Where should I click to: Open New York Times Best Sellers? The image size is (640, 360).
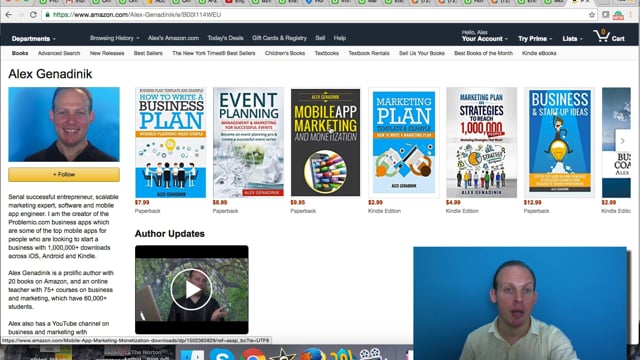point(213,53)
